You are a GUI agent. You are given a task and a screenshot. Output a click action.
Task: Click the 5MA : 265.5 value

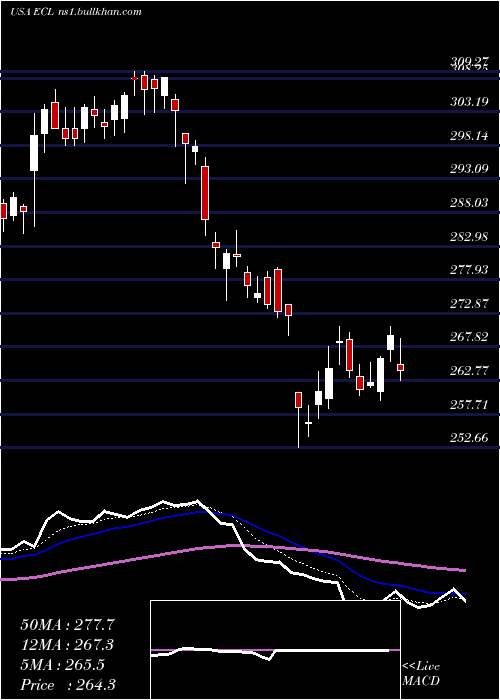(x=63, y=665)
